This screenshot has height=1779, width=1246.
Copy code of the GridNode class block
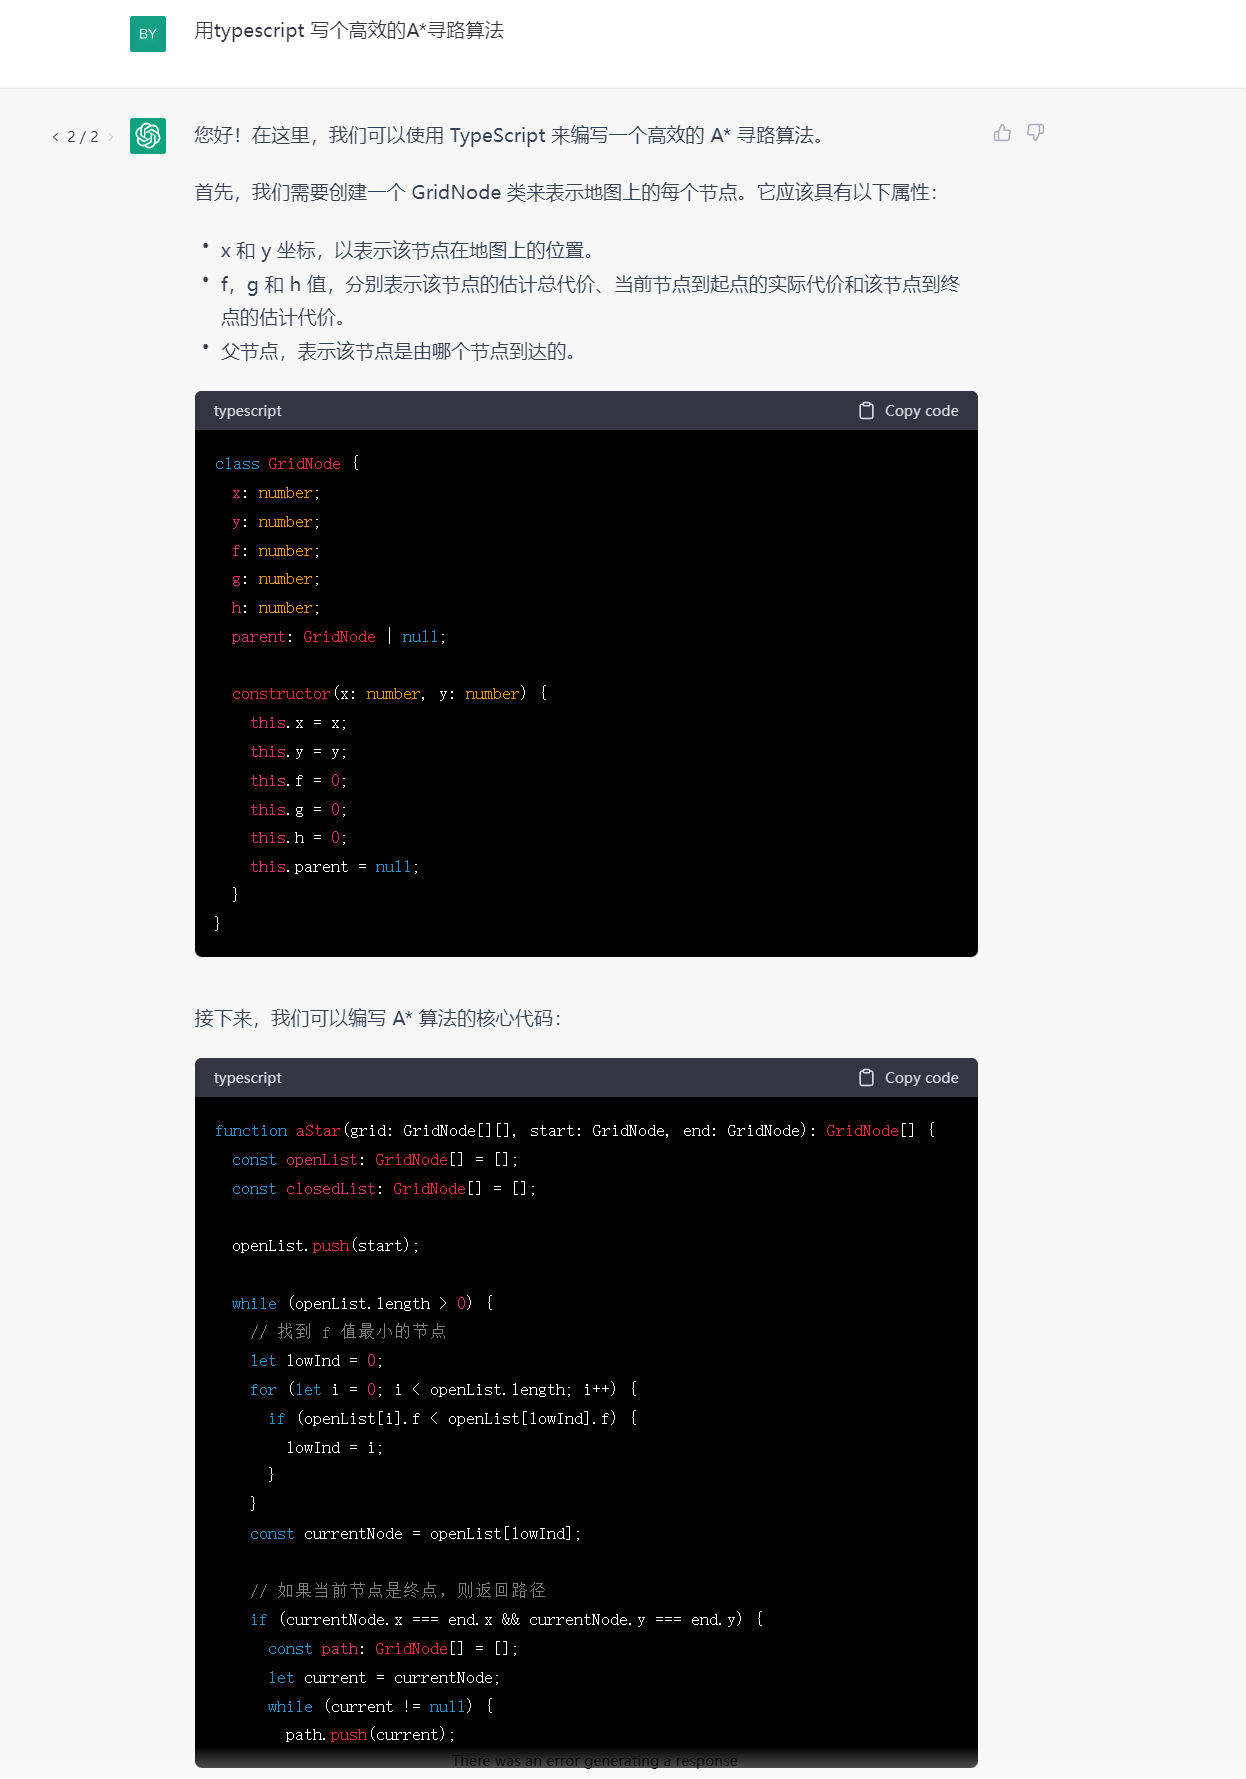click(x=908, y=411)
